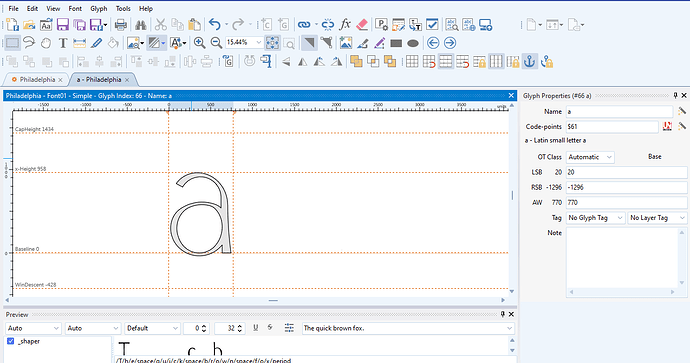Click the binoculars Find icon
Screen dimensions: 690x363
tap(141, 25)
